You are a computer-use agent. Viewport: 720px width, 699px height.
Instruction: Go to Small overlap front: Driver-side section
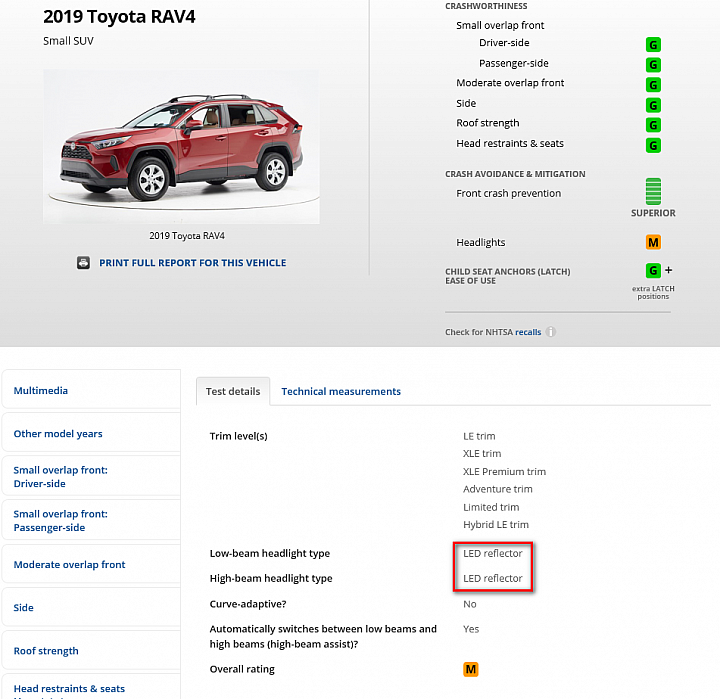[x=91, y=476]
